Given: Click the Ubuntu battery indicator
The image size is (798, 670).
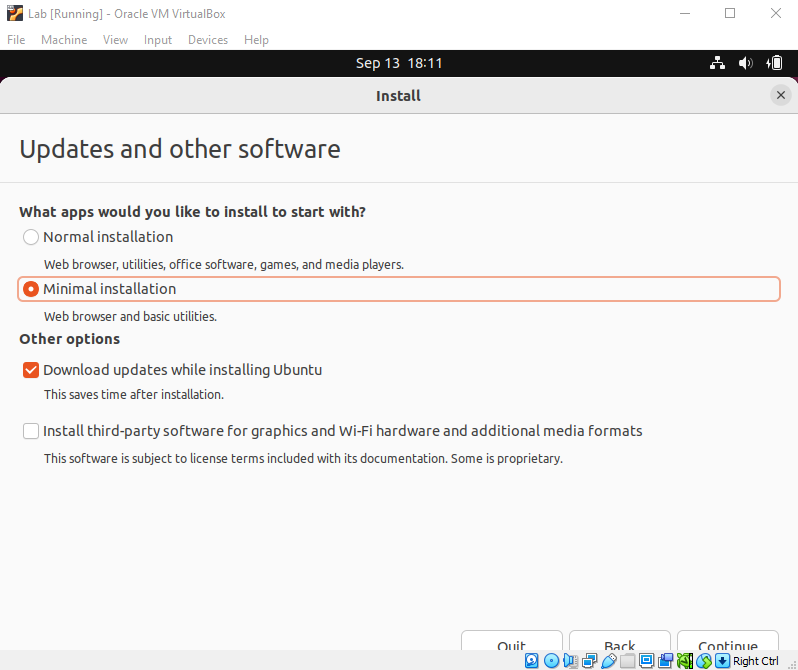Looking at the screenshot, I should click(x=774, y=63).
